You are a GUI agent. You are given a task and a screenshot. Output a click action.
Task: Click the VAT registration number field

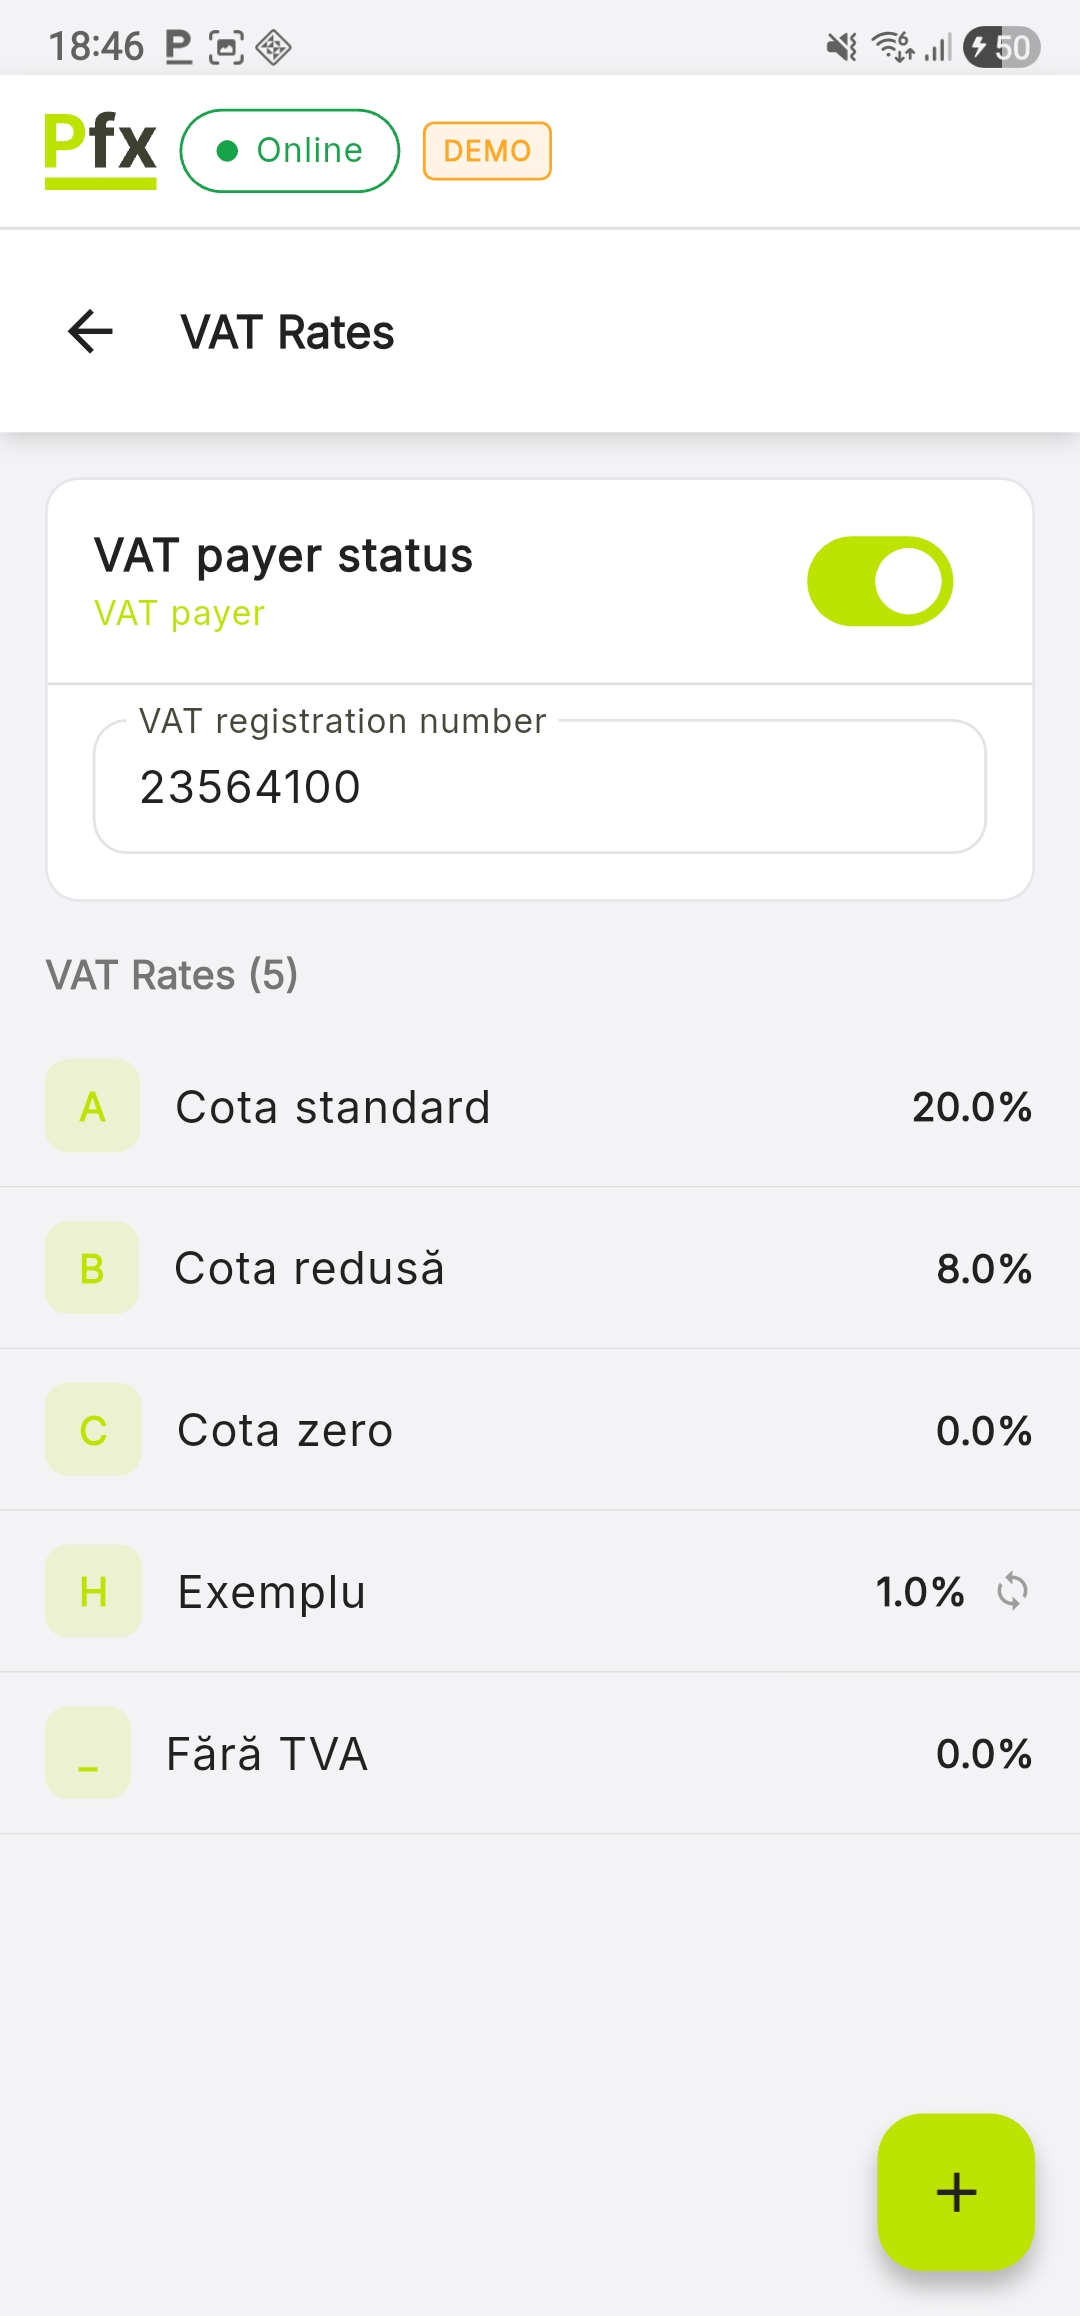click(x=540, y=787)
